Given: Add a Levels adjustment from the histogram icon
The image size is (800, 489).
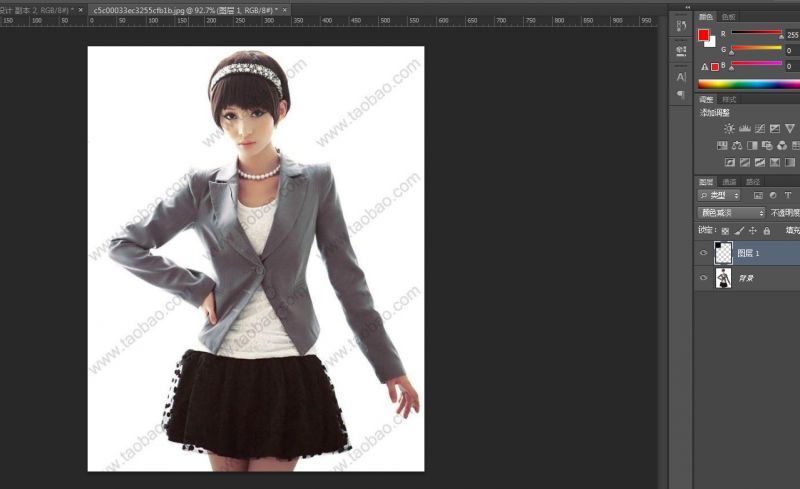Looking at the screenshot, I should coord(744,129).
